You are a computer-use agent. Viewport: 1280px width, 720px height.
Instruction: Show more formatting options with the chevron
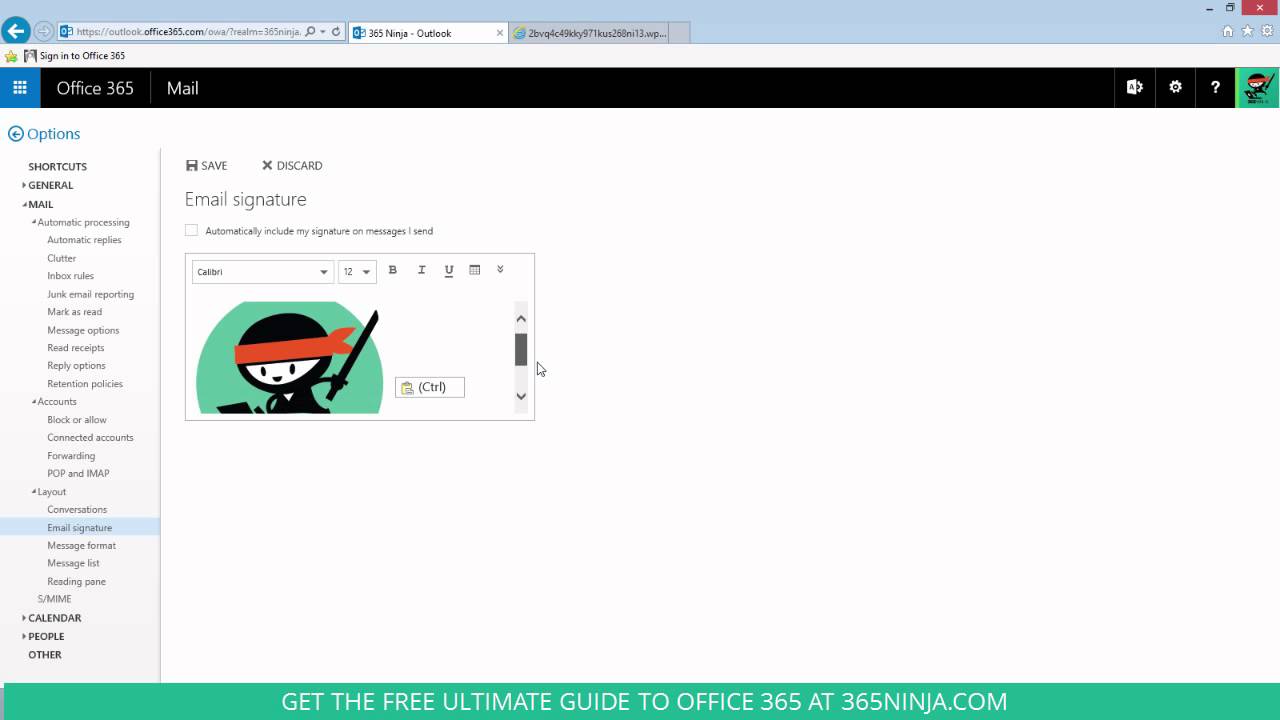tap(500, 269)
